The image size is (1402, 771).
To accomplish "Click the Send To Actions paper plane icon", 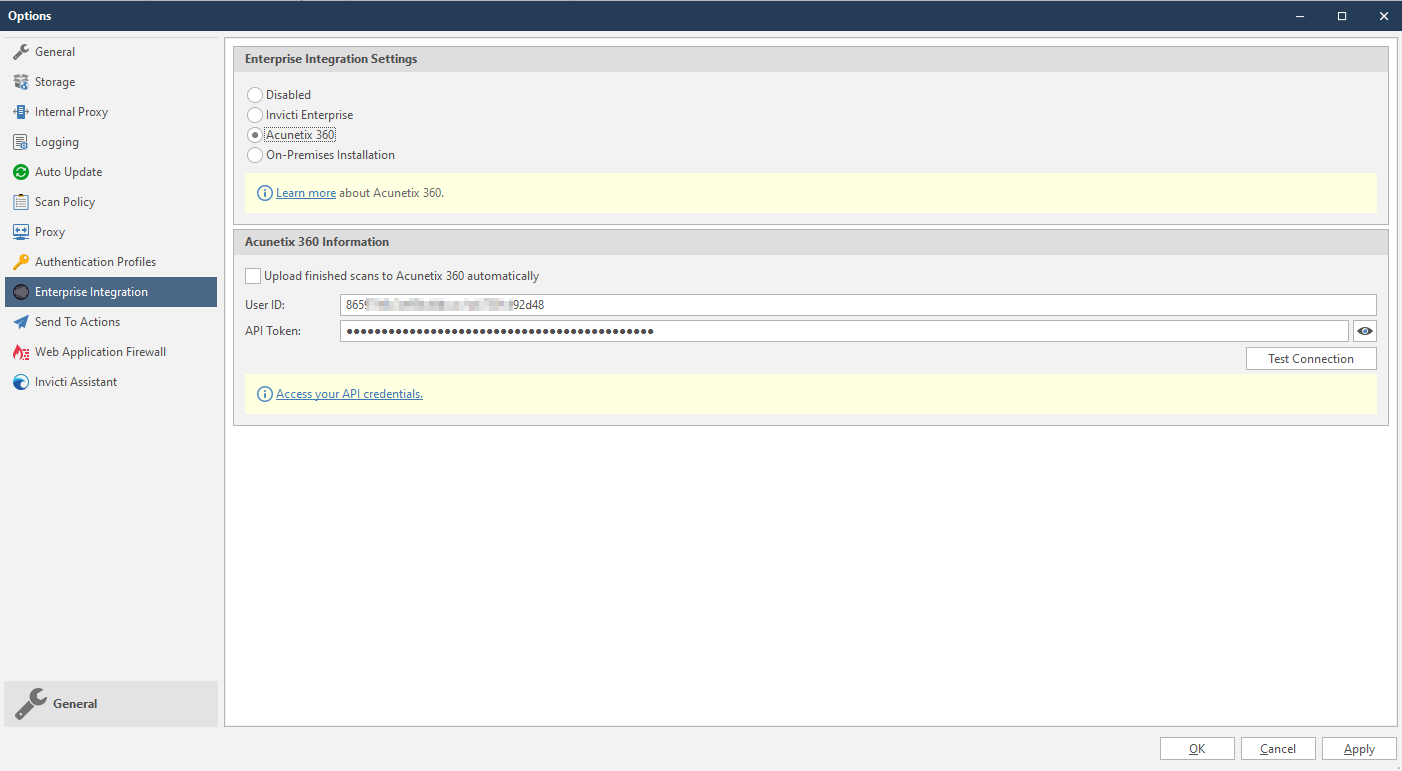I will point(20,322).
